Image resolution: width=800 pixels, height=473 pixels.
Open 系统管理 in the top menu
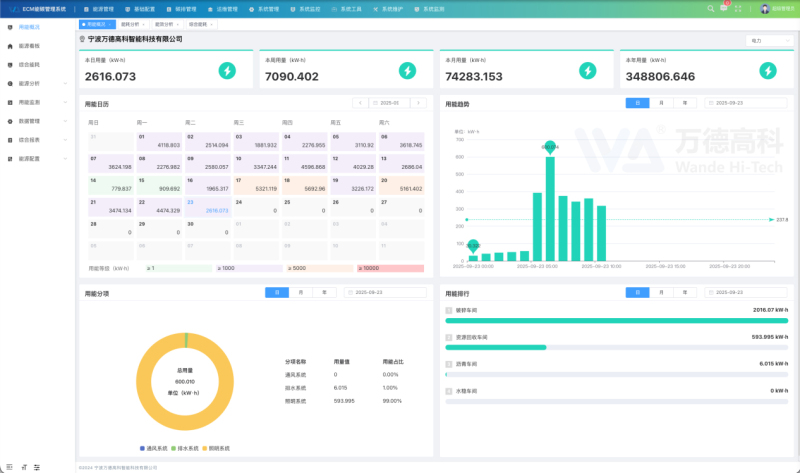click(264, 9)
